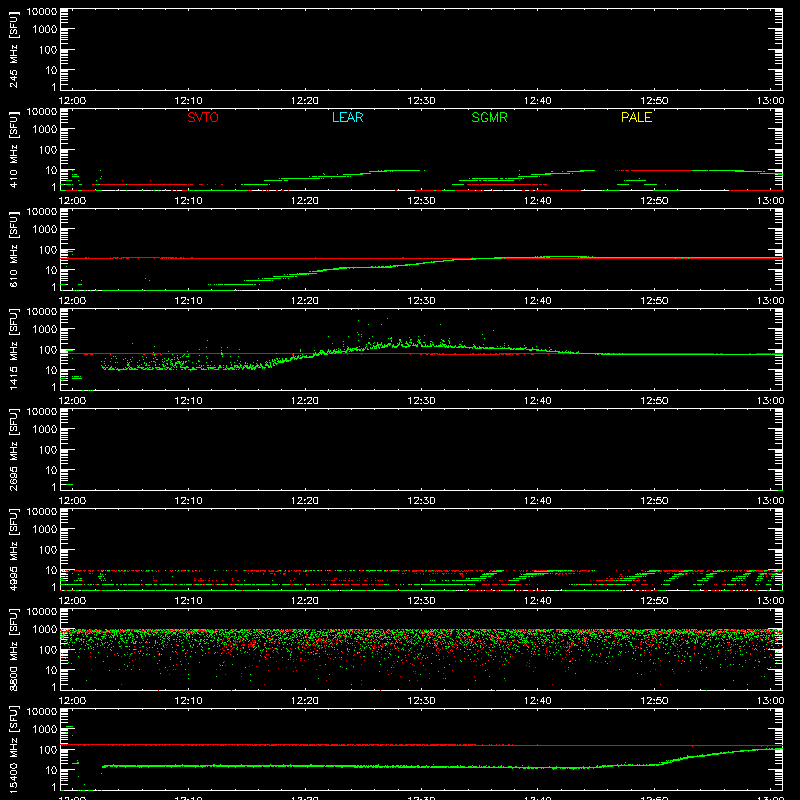Select the 245 MHz [SFU] axis title
800x800 pixels.
tap(14, 50)
